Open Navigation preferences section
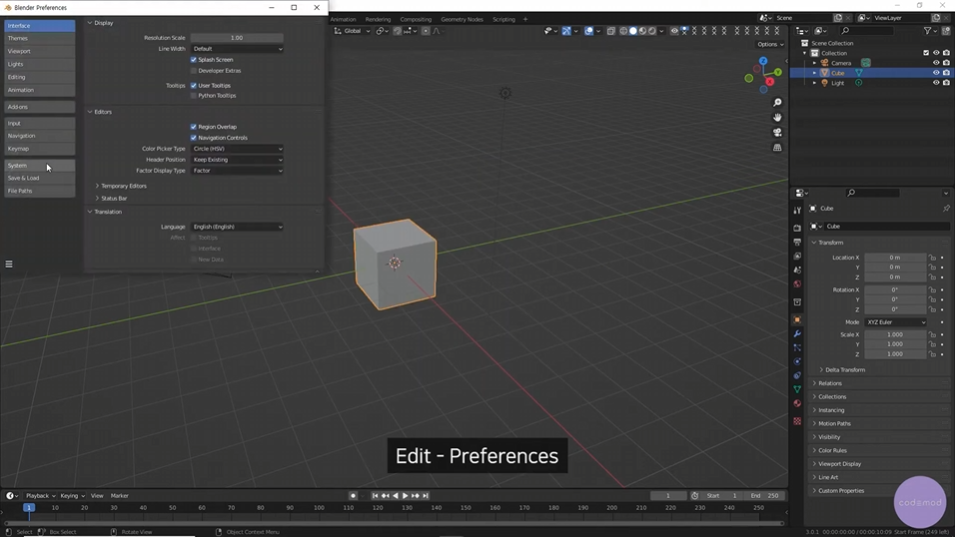Screen dimensions: 955x537 coord(40,136)
